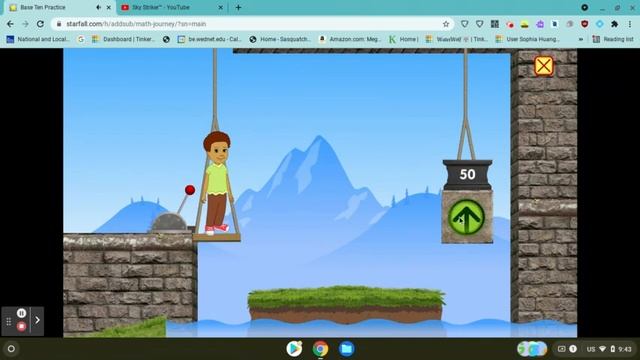This screenshot has height=360, width=640.
Task: Click the red shield extension icon
Action: [584, 24]
